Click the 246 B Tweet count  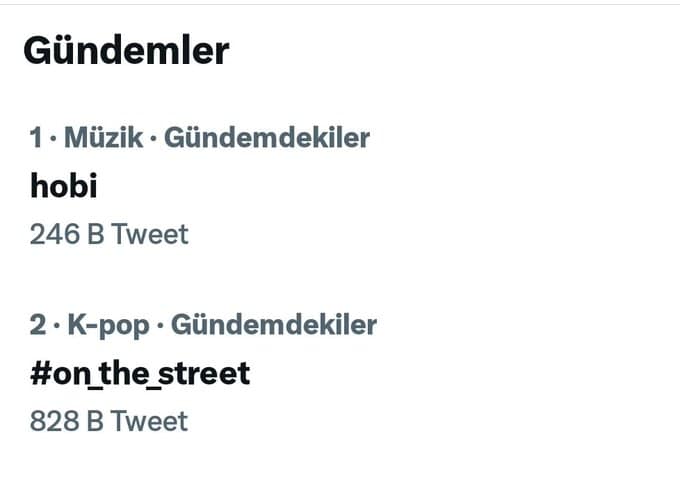pos(109,234)
